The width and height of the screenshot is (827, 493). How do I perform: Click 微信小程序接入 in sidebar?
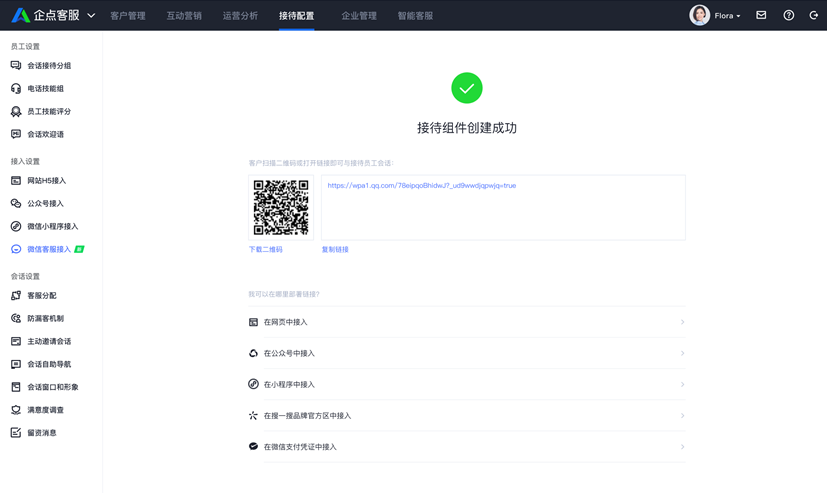[52, 227]
